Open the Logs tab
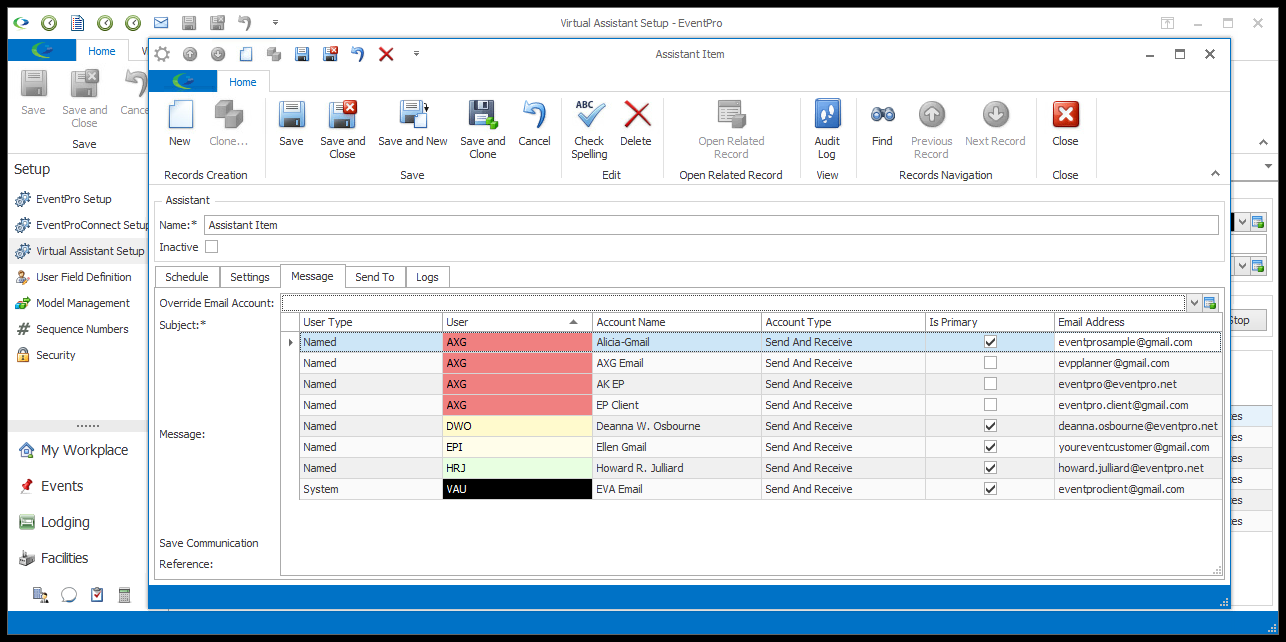The width and height of the screenshot is (1286, 642). 427,277
